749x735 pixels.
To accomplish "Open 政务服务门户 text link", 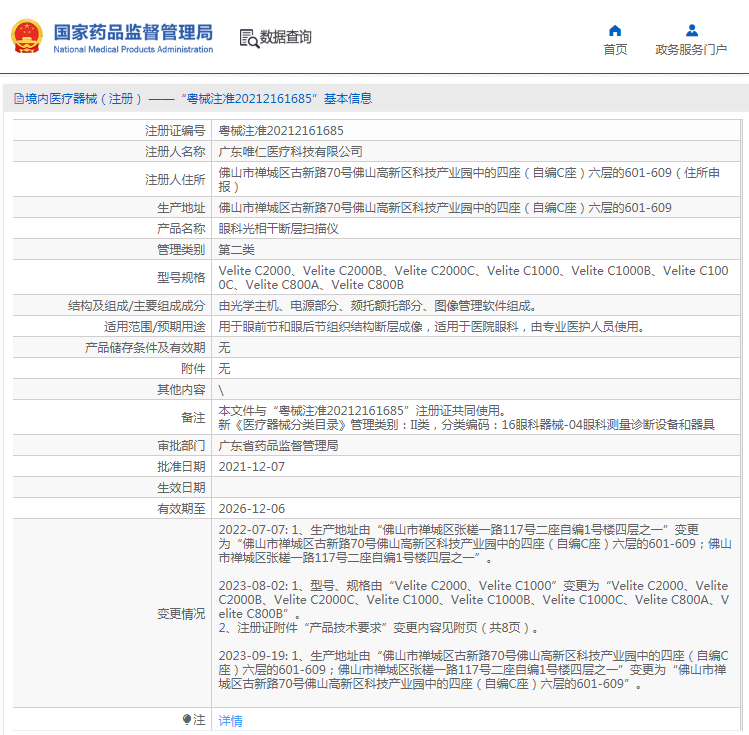I will pos(691,50).
